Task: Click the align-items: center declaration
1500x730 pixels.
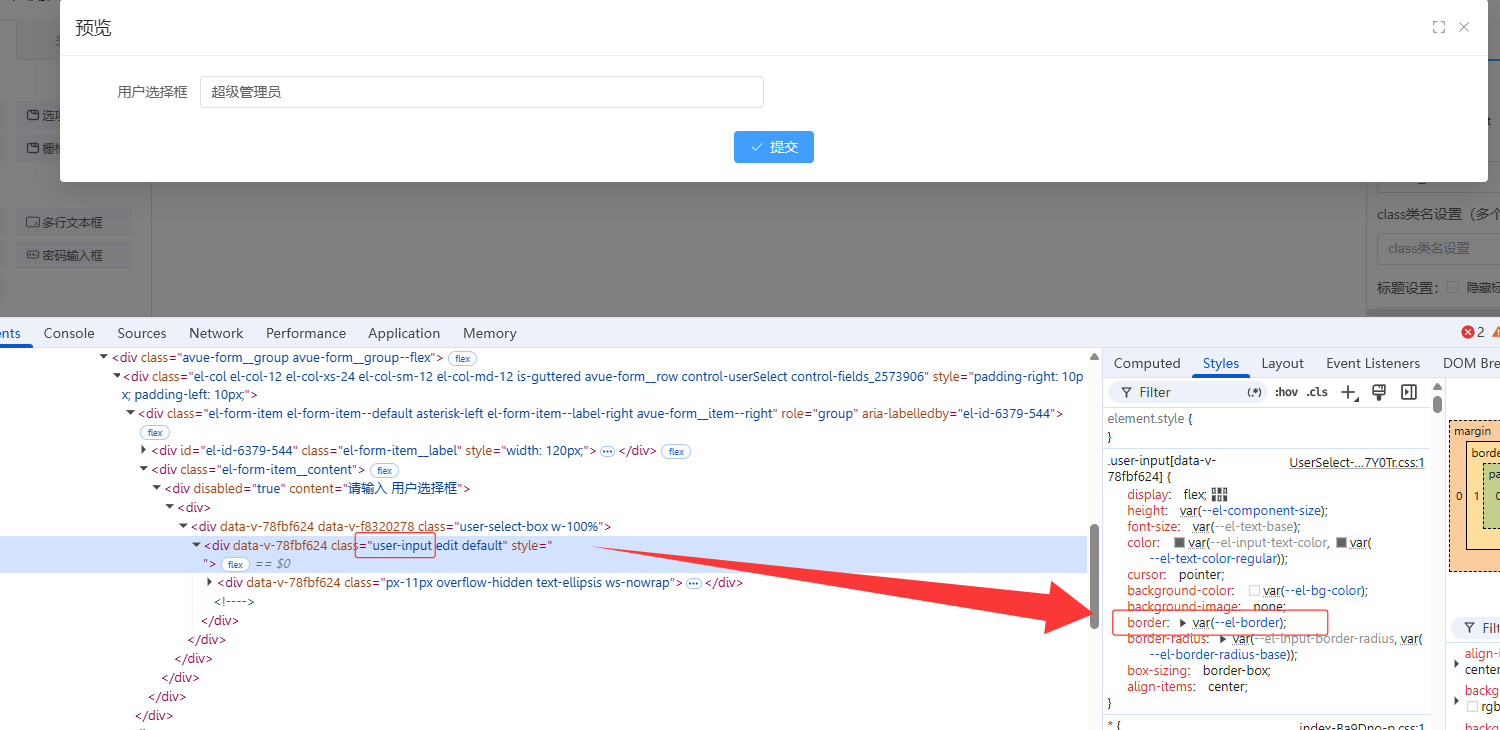Action: pyautogui.click(x=1188, y=687)
